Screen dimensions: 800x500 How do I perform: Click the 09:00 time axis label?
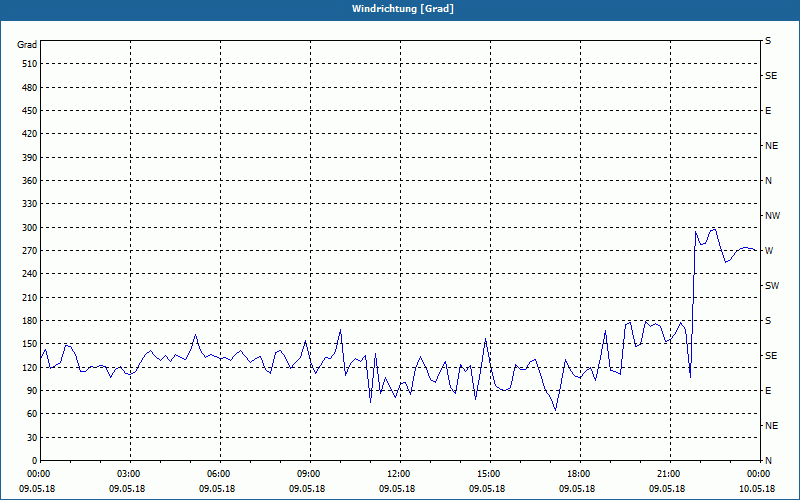click(x=310, y=474)
